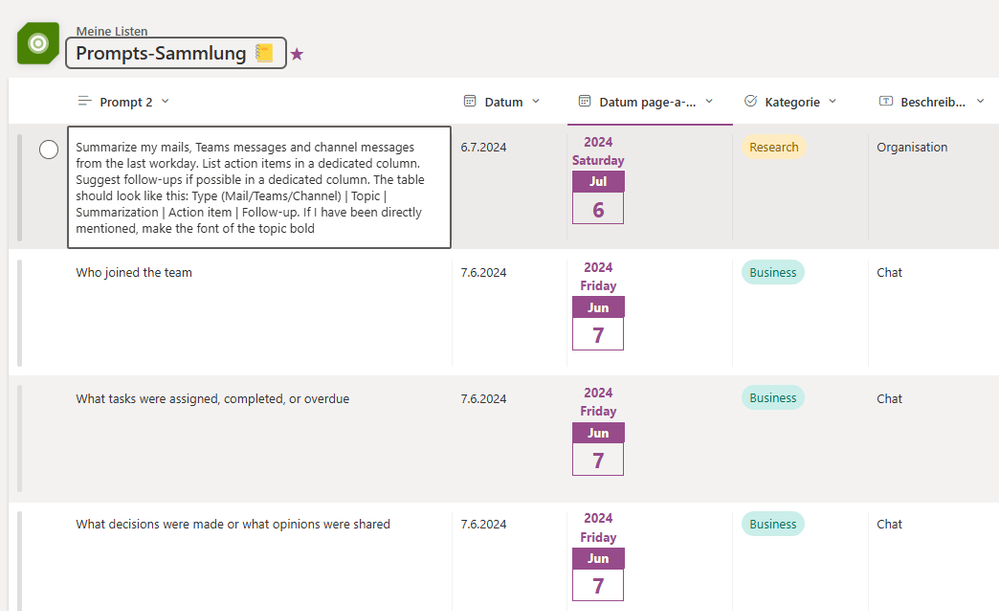Open the Prompt 2 column dropdown
999x611 pixels.
(x=165, y=101)
